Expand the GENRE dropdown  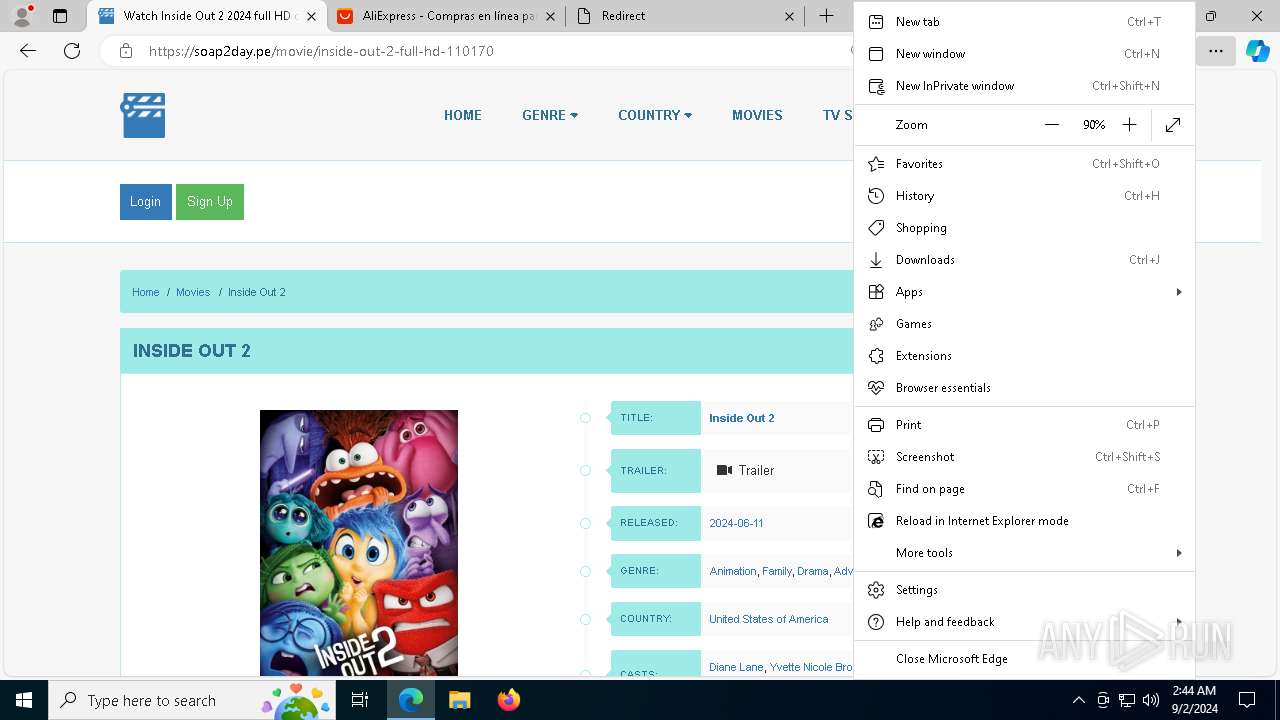tap(550, 115)
